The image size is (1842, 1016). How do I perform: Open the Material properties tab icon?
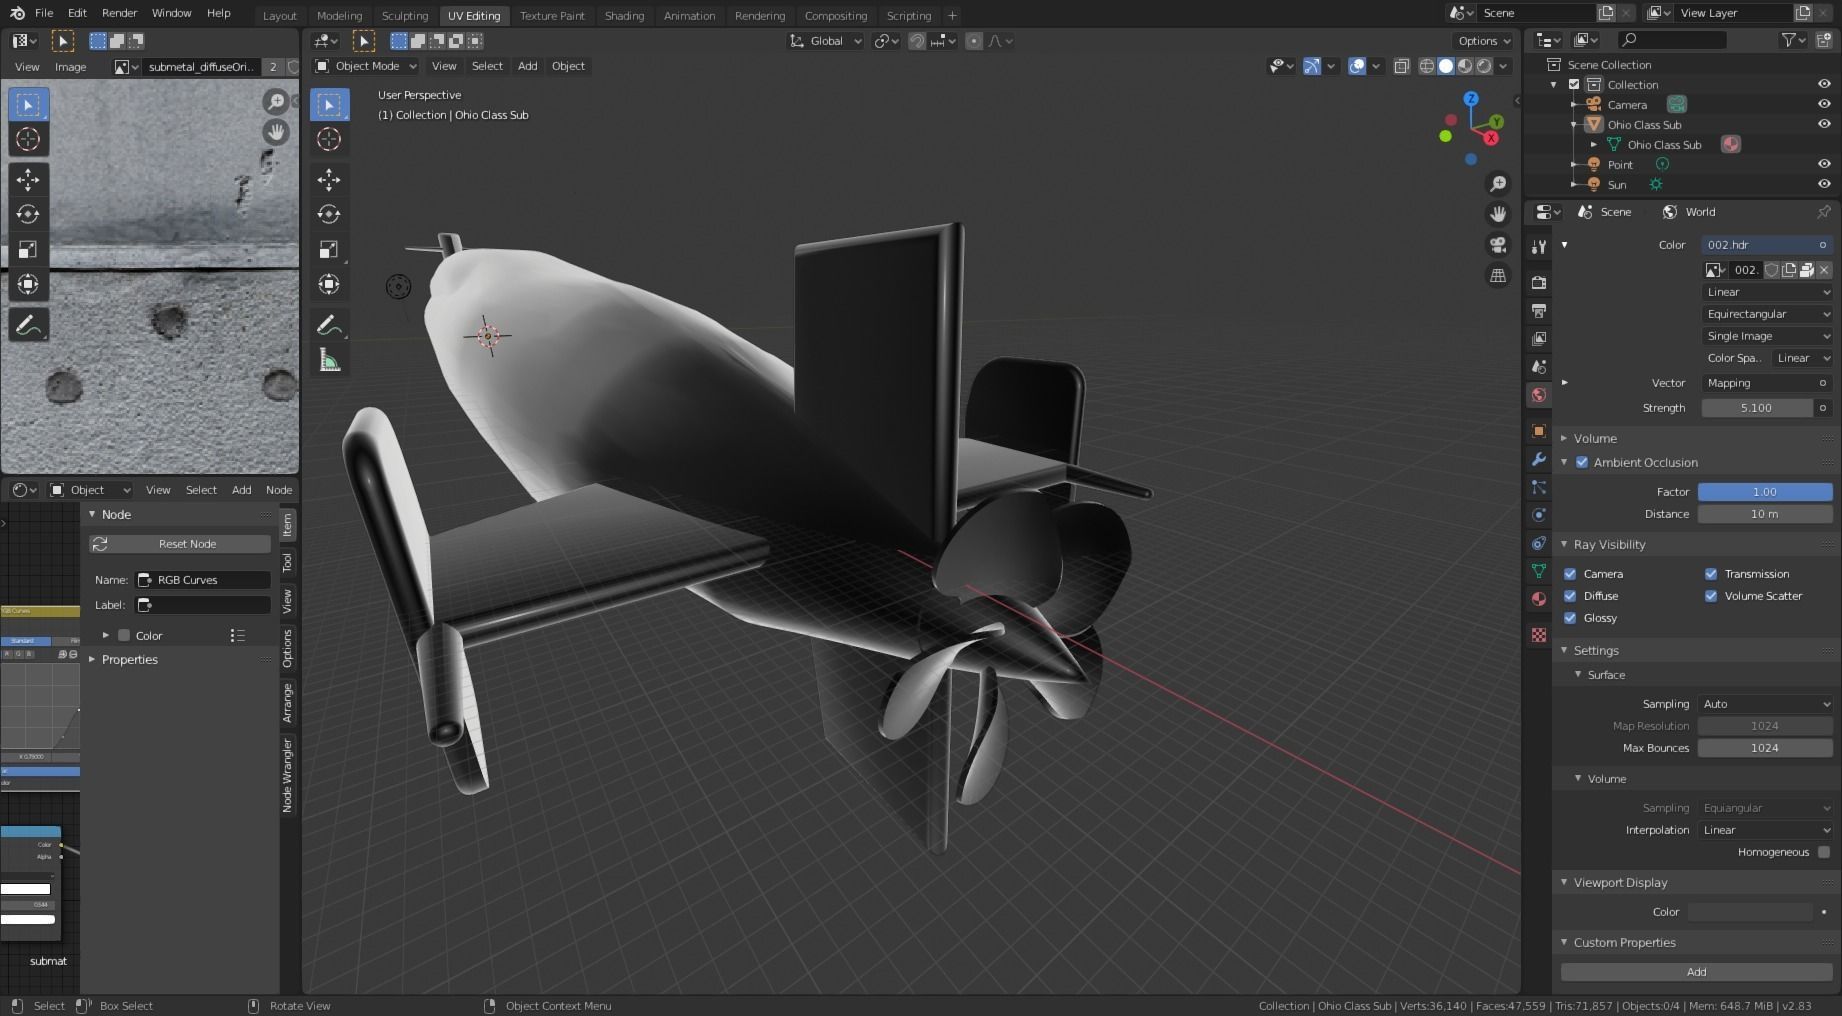pyautogui.click(x=1539, y=599)
